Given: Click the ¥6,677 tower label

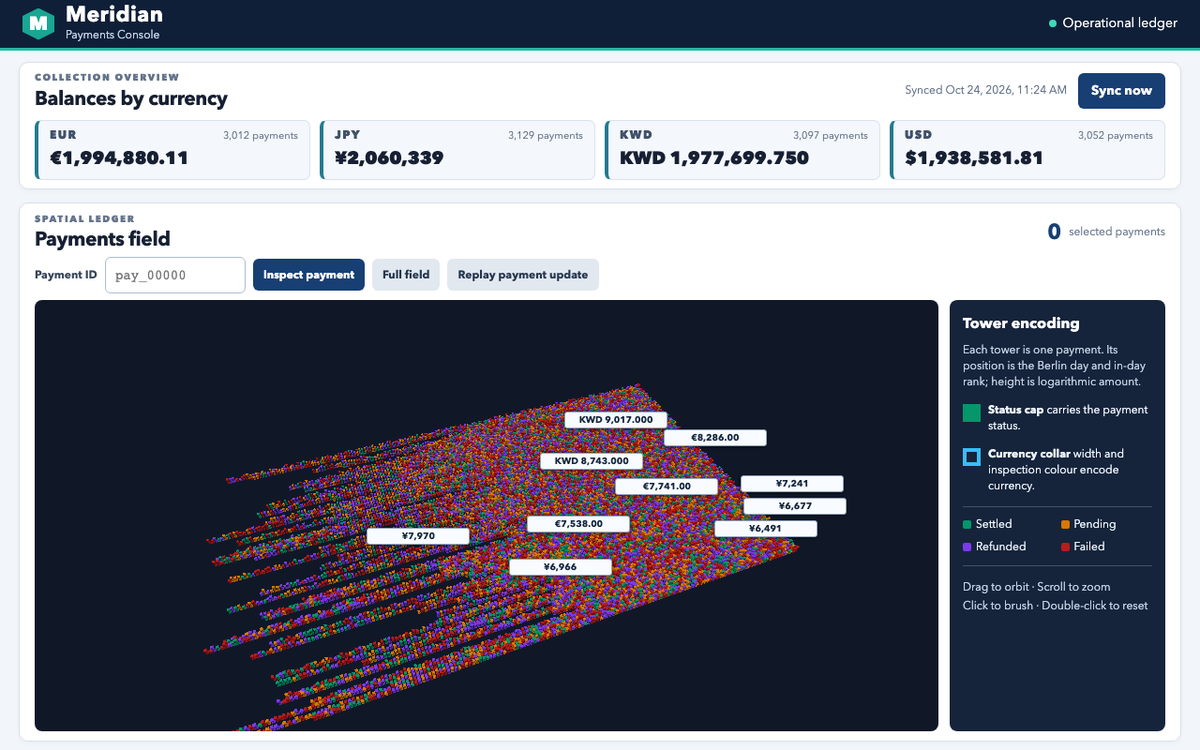Looking at the screenshot, I should click(x=795, y=506).
